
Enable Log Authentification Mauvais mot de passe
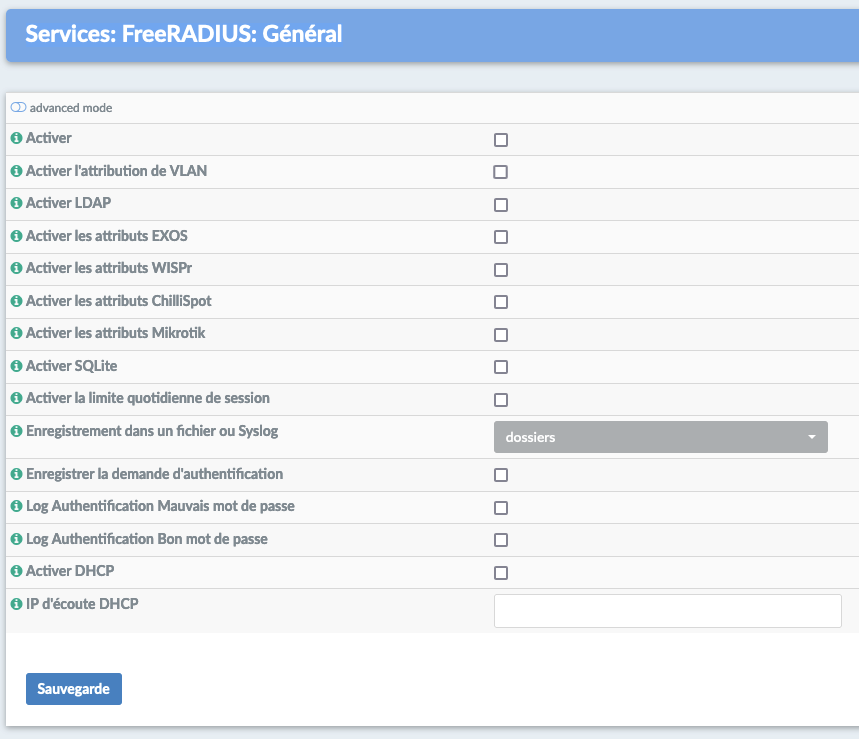click(x=501, y=508)
